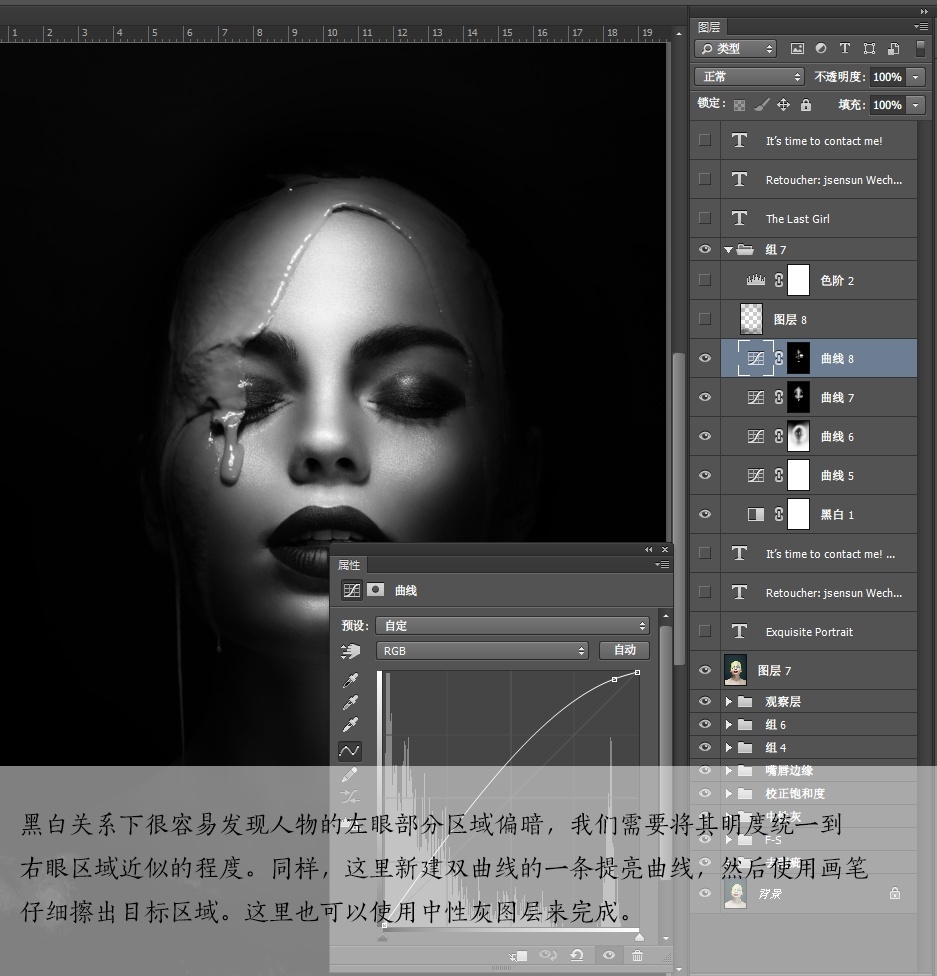Viewport: 937px width, 976px height.
Task: Clip adjustment to layer below icon
Action: (518, 955)
